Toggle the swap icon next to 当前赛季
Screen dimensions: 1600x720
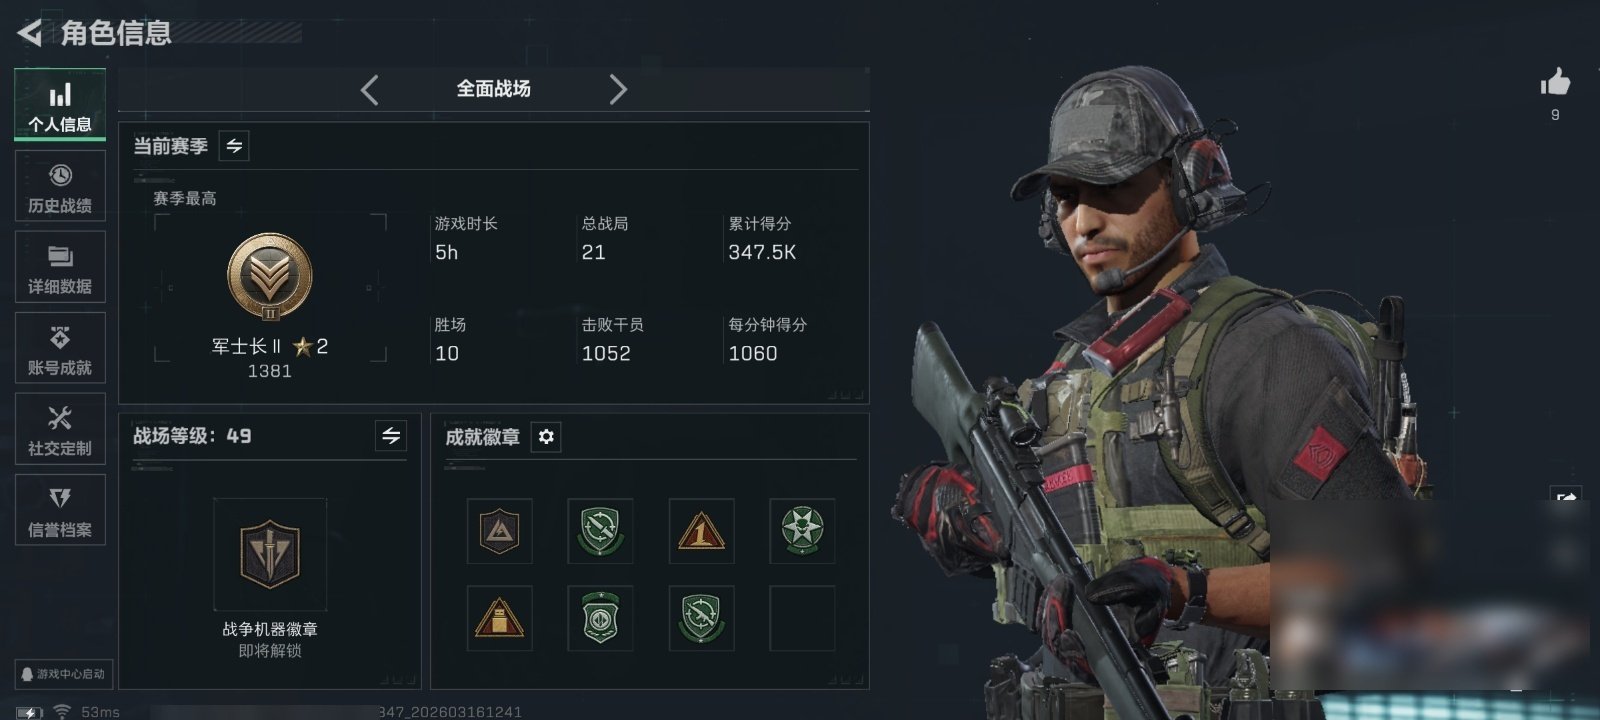[234, 146]
